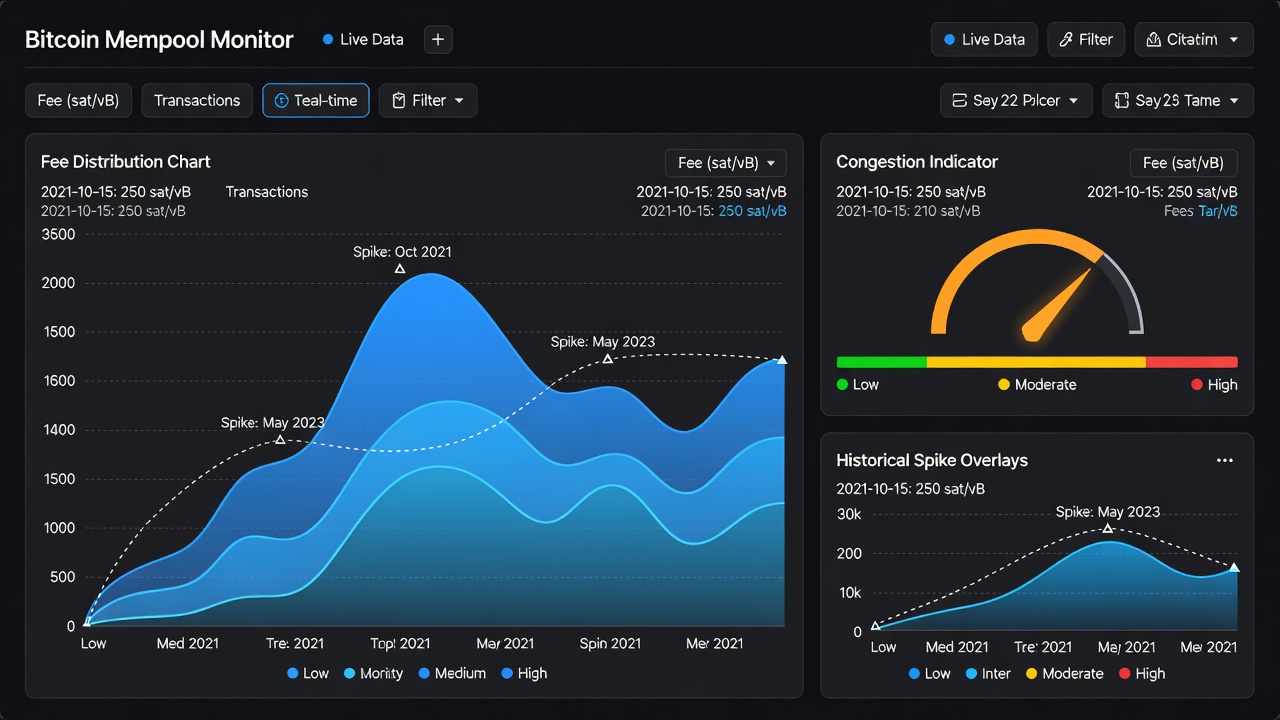
Task: Click the red High segment of congestion bar
Action: (1192, 362)
